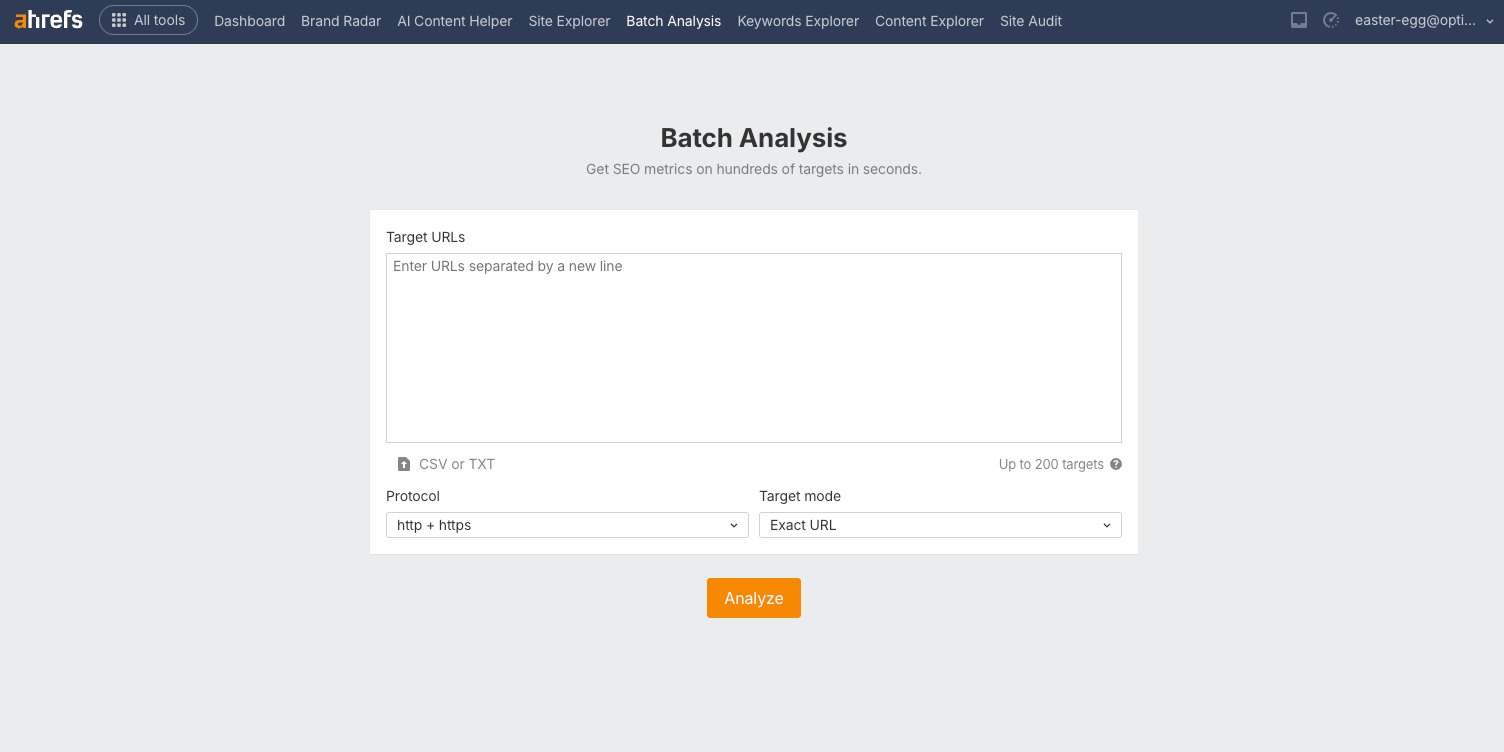Open AI Content Helper
Viewport: 1504px width, 752px height.
pyautogui.click(x=455, y=21)
